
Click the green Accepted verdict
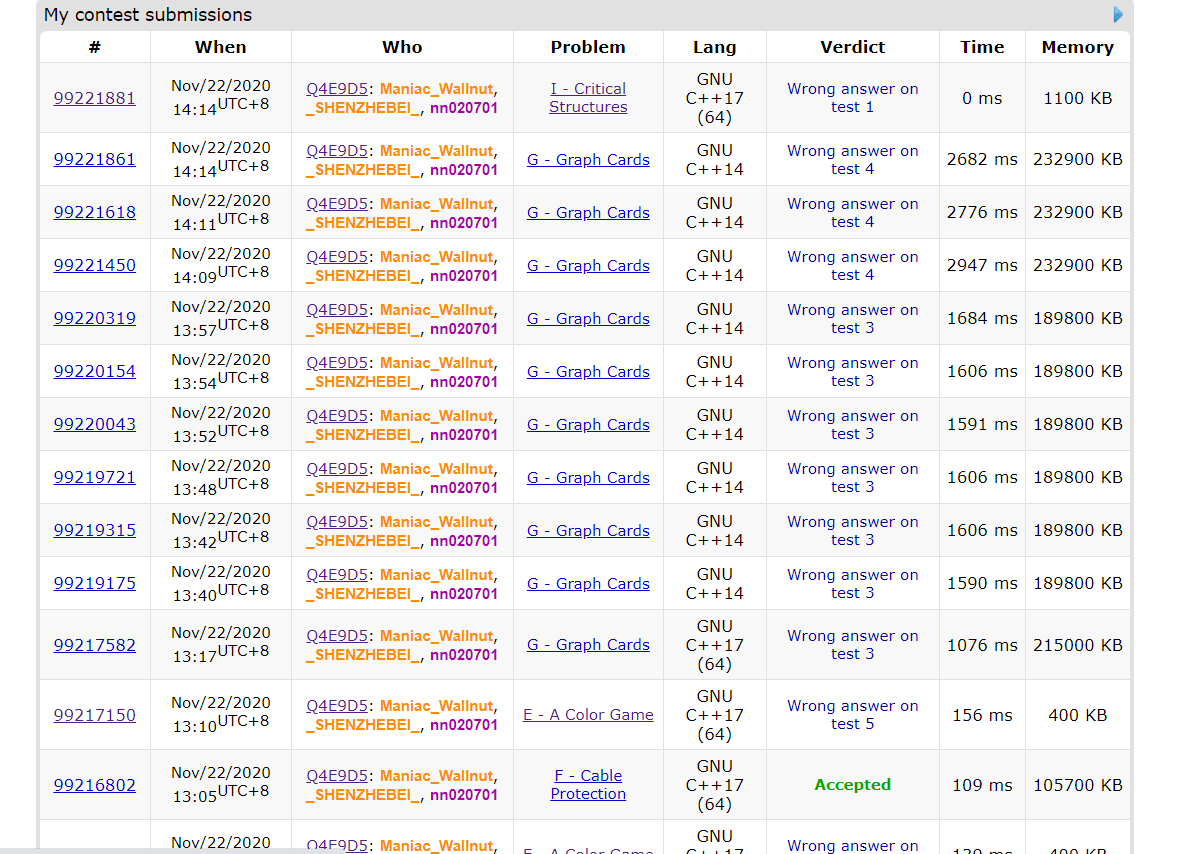[x=852, y=785]
